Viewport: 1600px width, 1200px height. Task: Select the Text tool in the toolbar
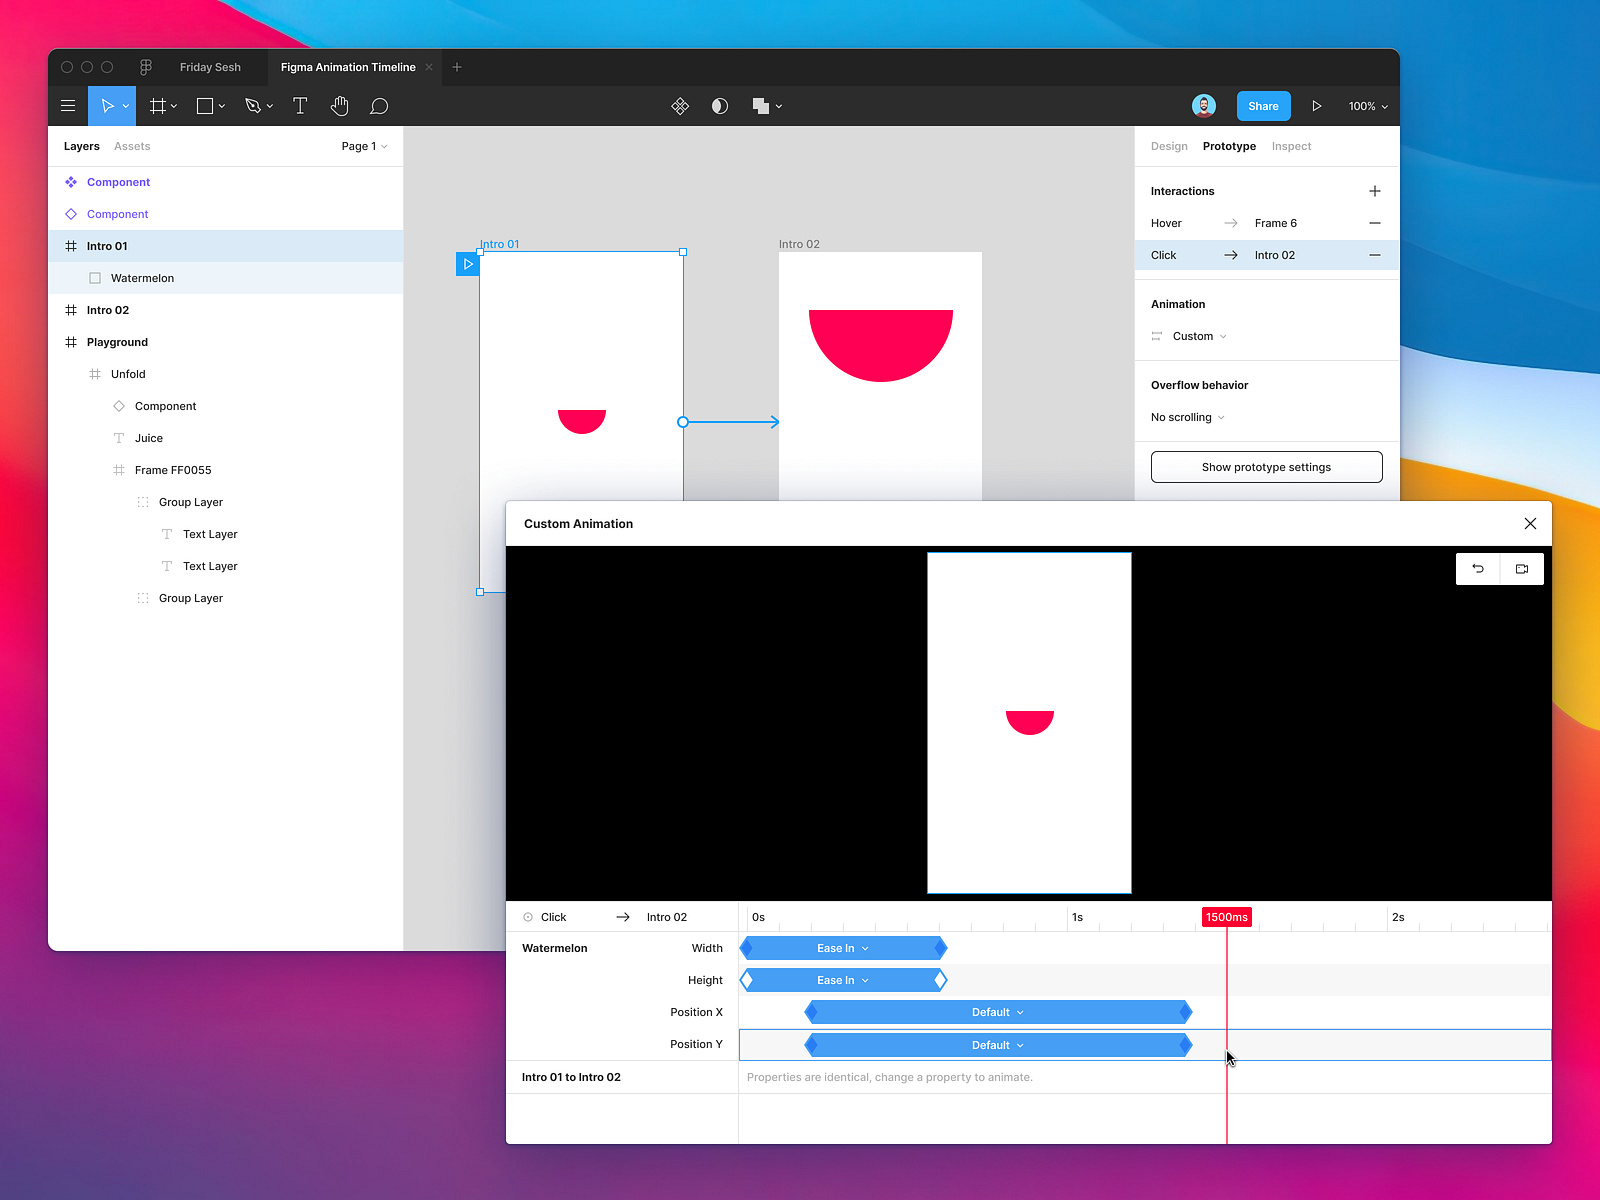click(300, 106)
